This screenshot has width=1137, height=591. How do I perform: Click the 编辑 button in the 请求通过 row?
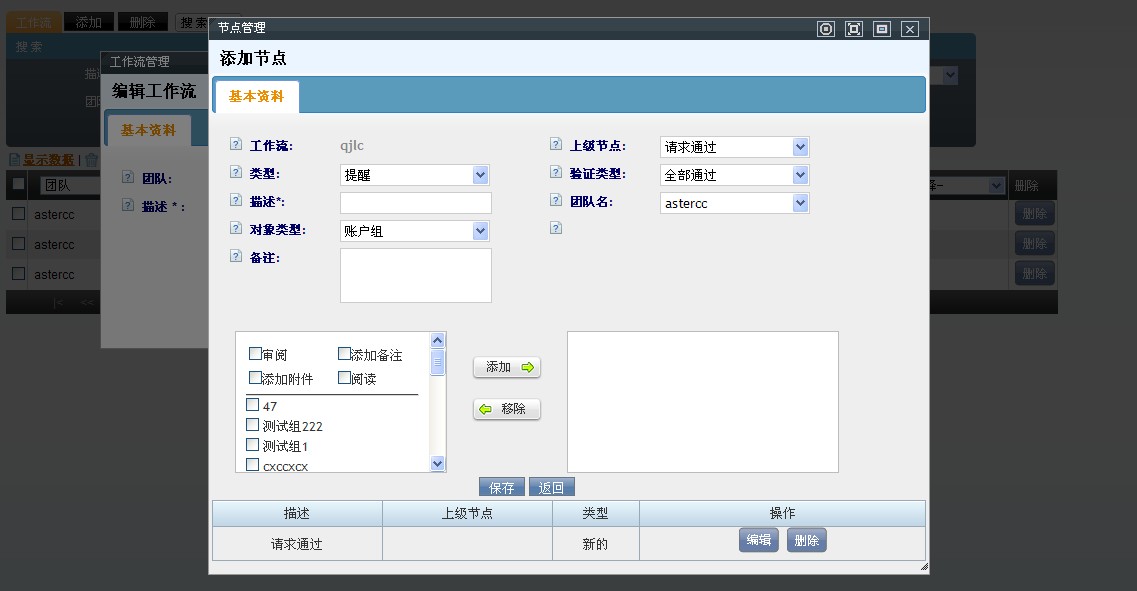coord(758,540)
